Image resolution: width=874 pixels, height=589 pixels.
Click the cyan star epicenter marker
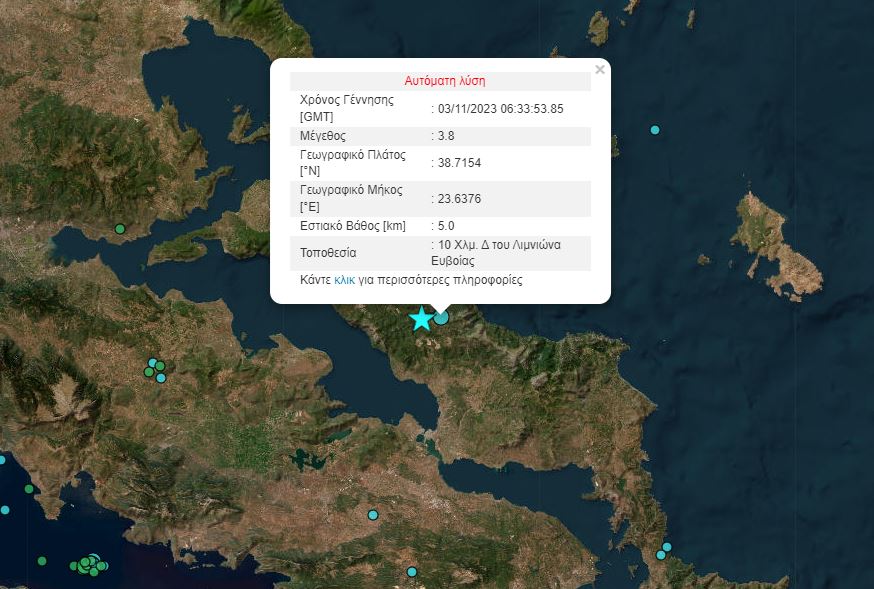[x=422, y=319]
